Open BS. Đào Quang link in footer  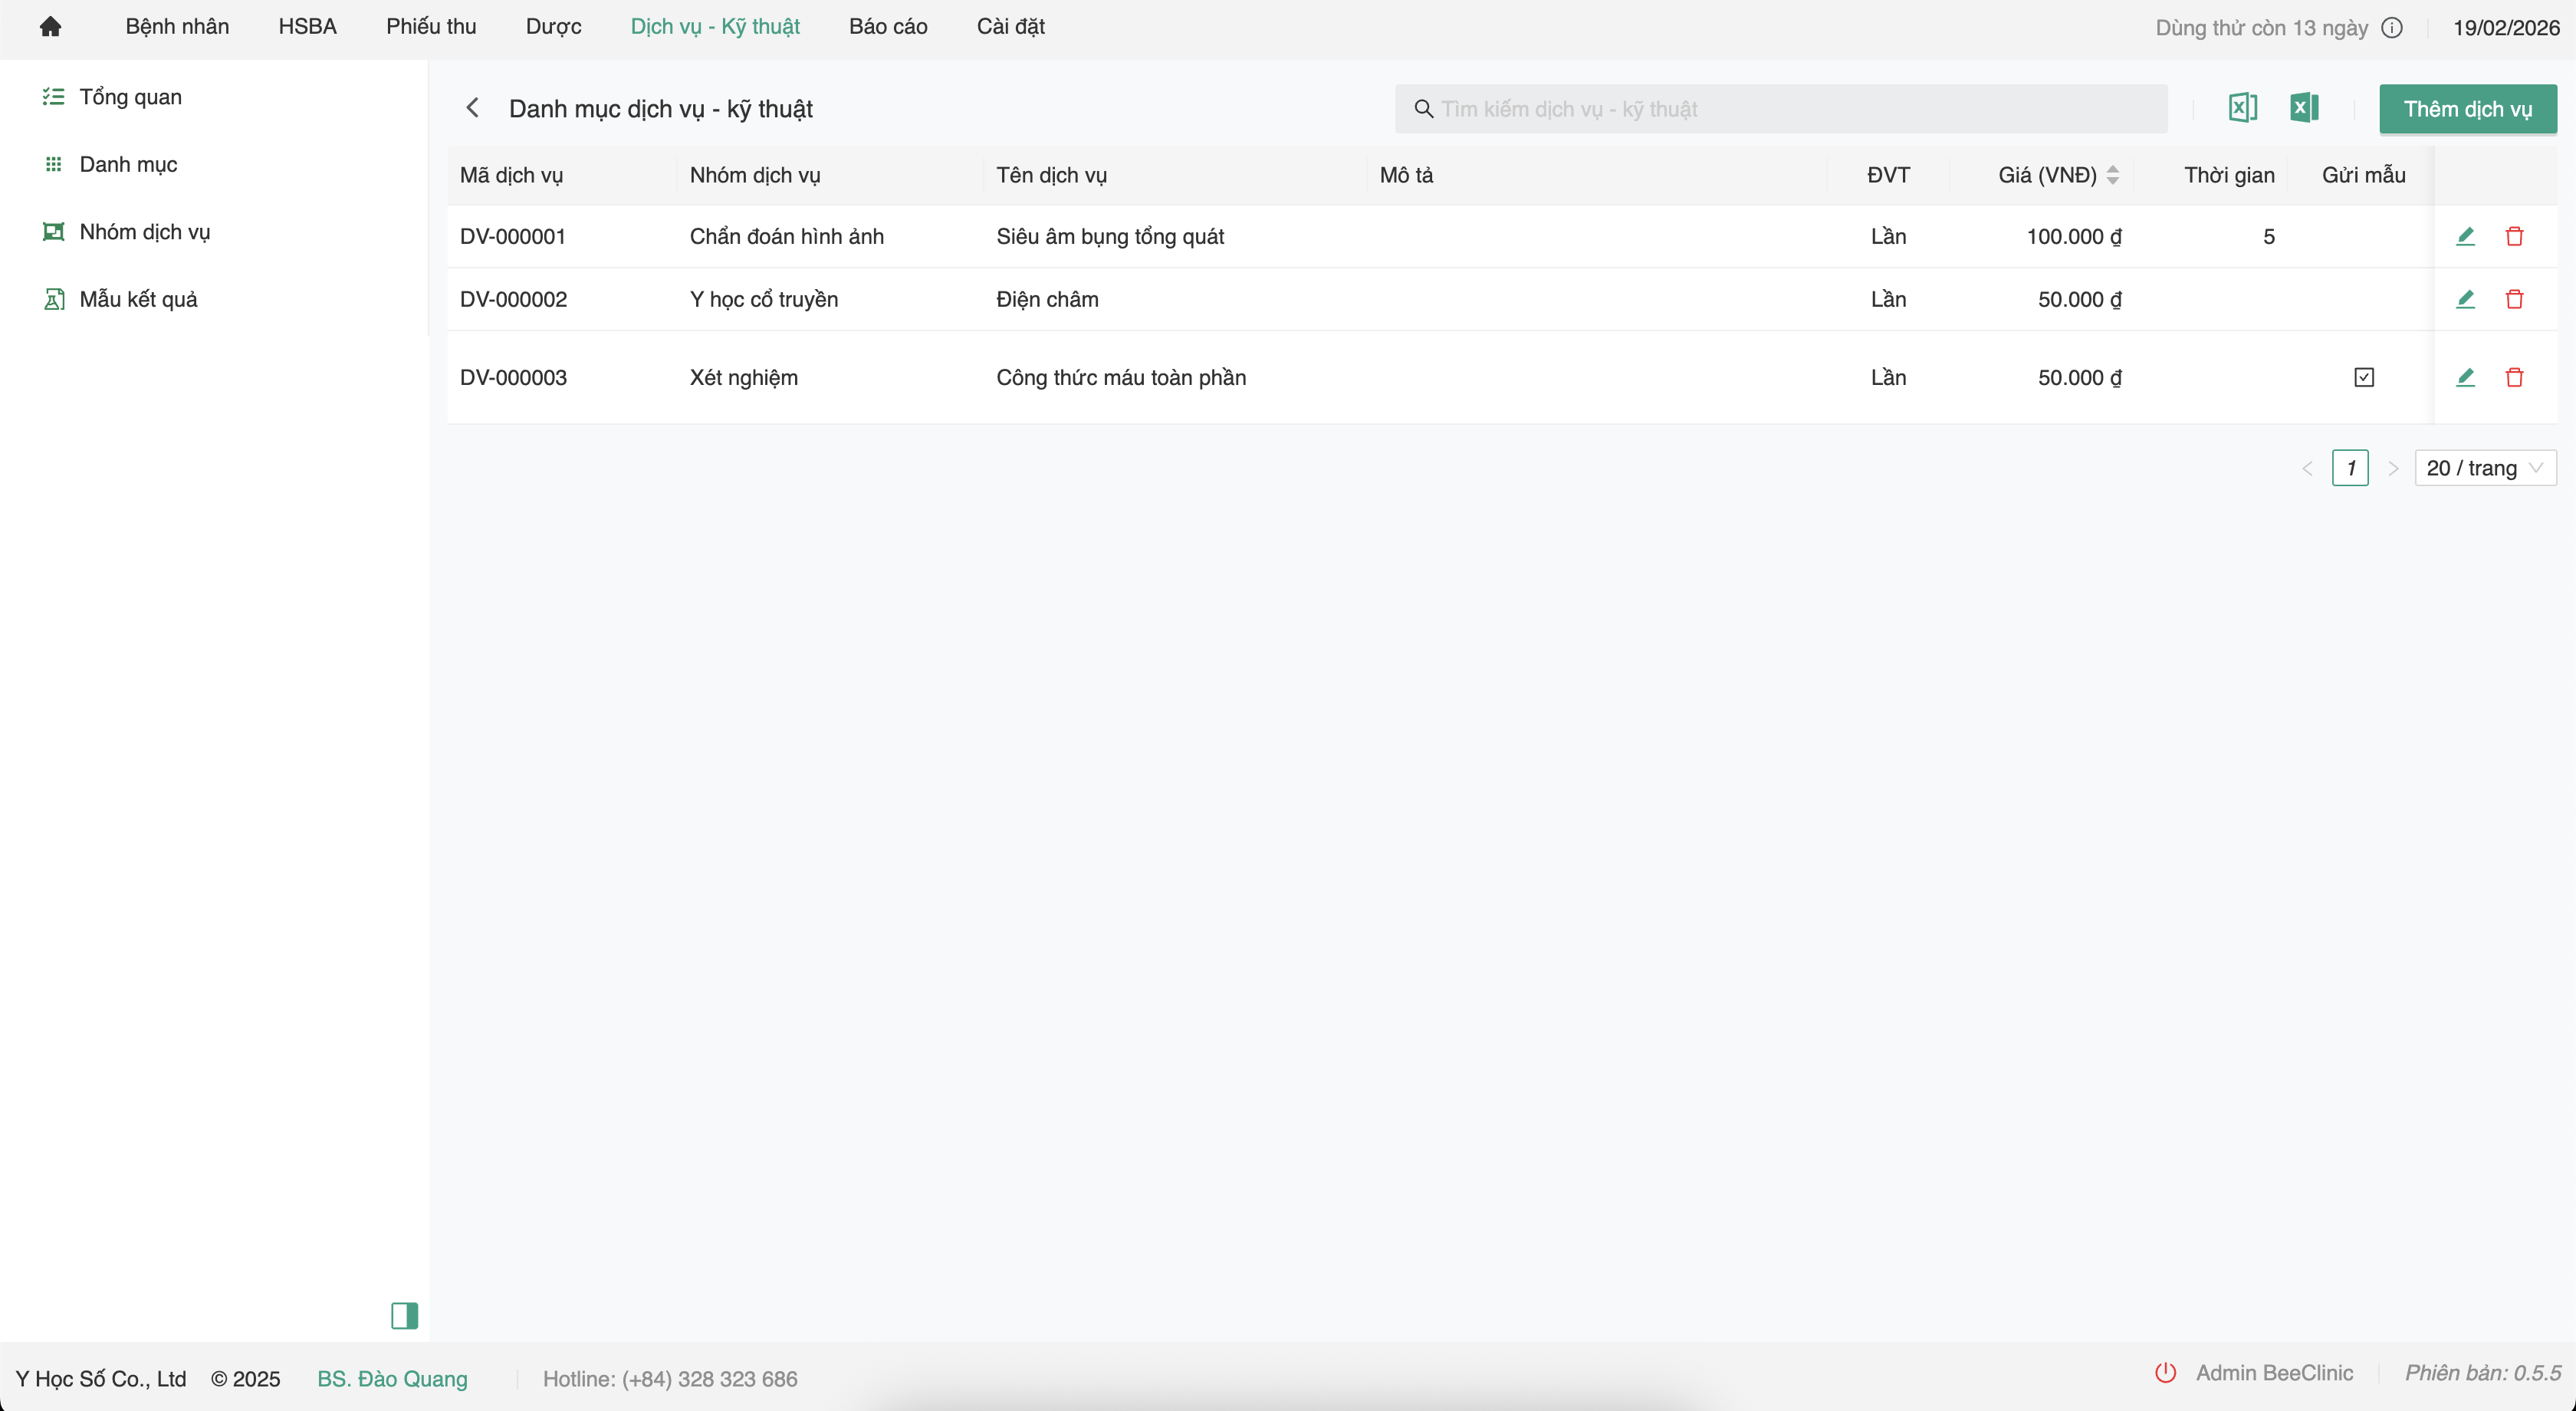(392, 1379)
